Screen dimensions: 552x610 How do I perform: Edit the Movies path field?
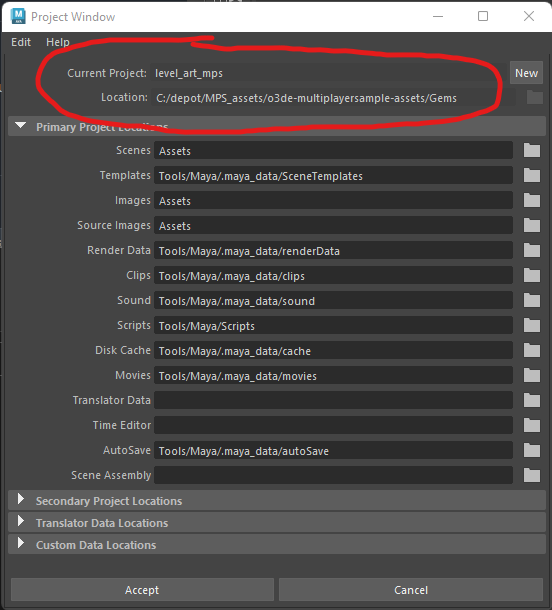click(x=333, y=375)
